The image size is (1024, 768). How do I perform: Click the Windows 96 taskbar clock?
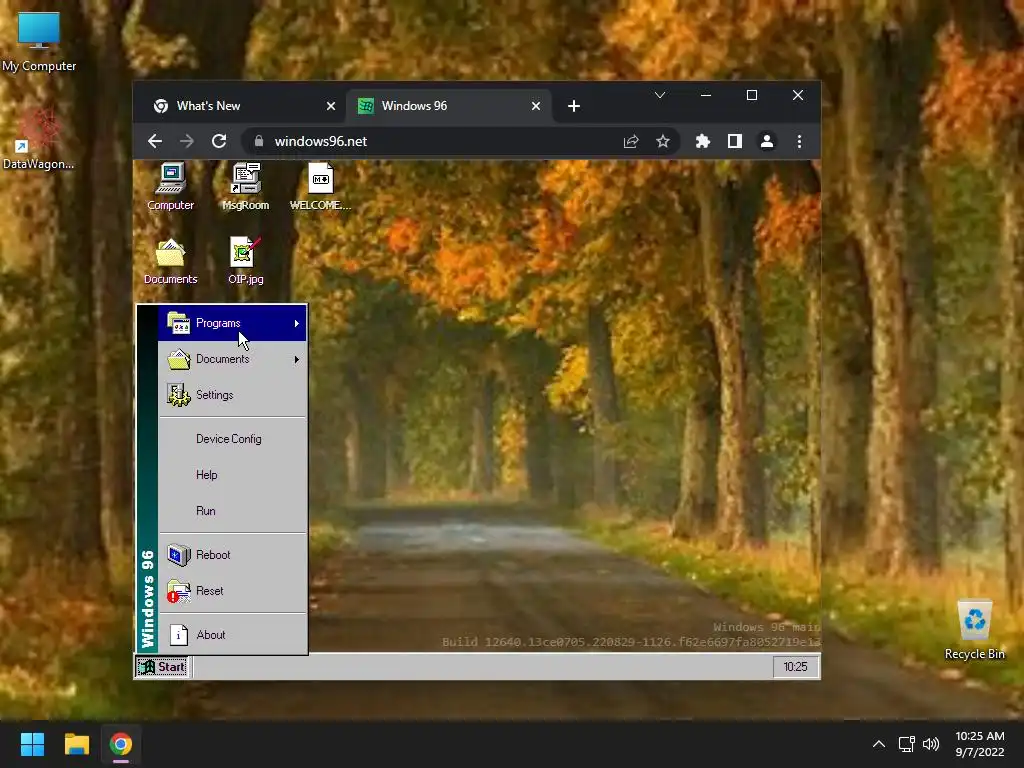(x=795, y=667)
